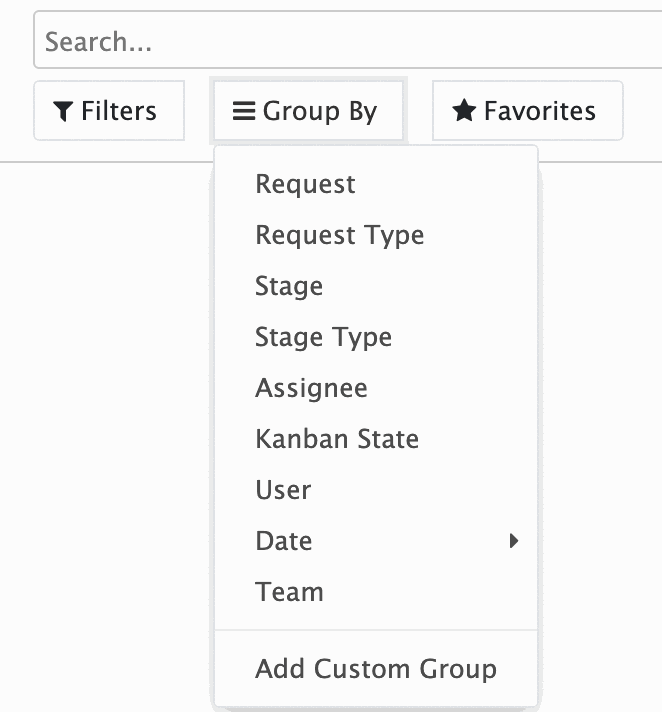Screen dimensions: 662x712
Task: Select Stage grouping option
Action: coord(376,286)
